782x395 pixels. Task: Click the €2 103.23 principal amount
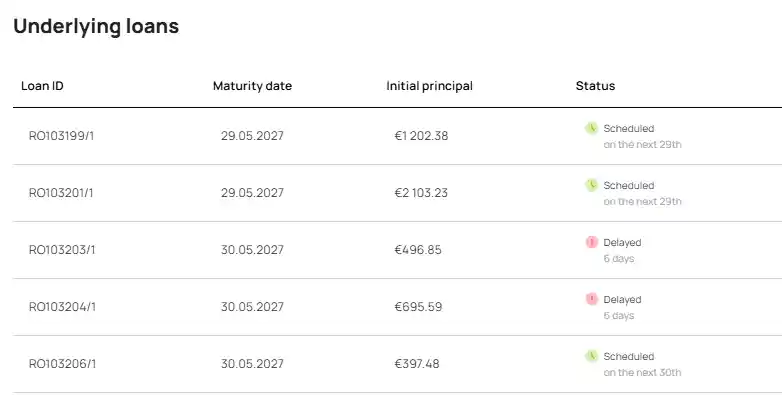click(x=421, y=193)
